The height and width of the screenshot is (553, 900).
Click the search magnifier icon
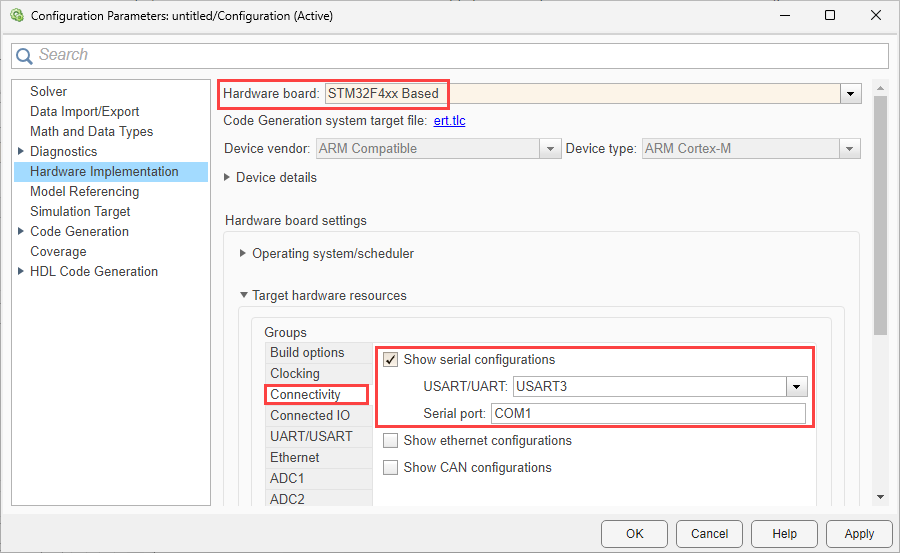pyautogui.click(x=24, y=56)
